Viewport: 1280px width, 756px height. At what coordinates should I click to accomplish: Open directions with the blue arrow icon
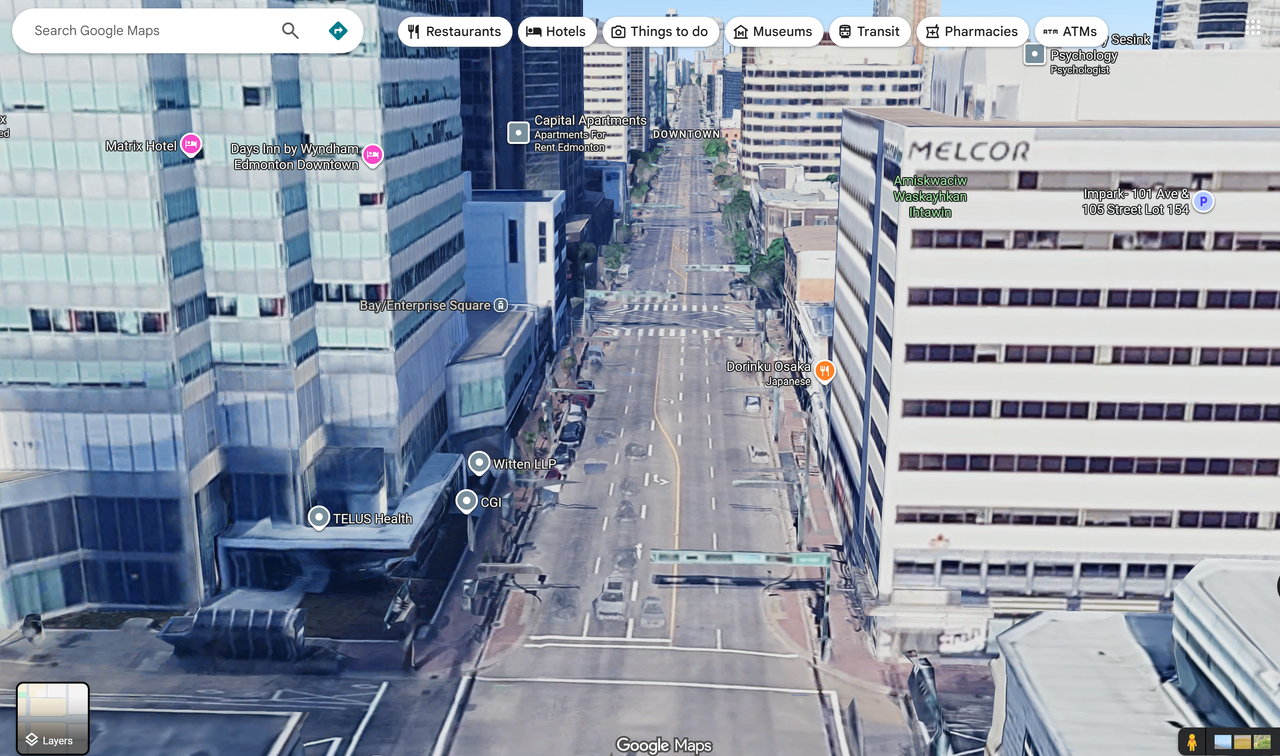click(338, 31)
